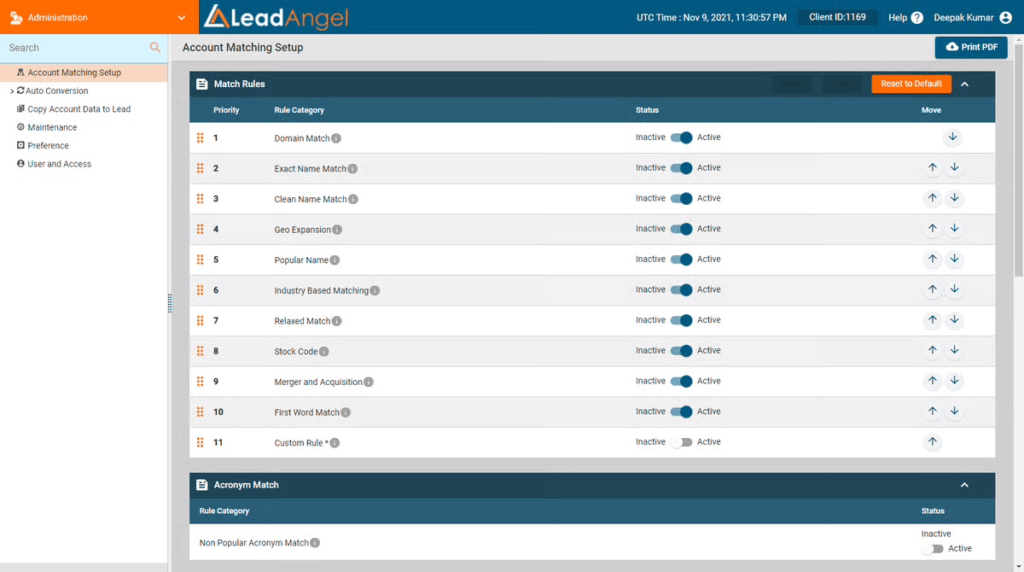The image size is (1024, 572).
Task: Click the Print PDF button
Action: pos(970,47)
